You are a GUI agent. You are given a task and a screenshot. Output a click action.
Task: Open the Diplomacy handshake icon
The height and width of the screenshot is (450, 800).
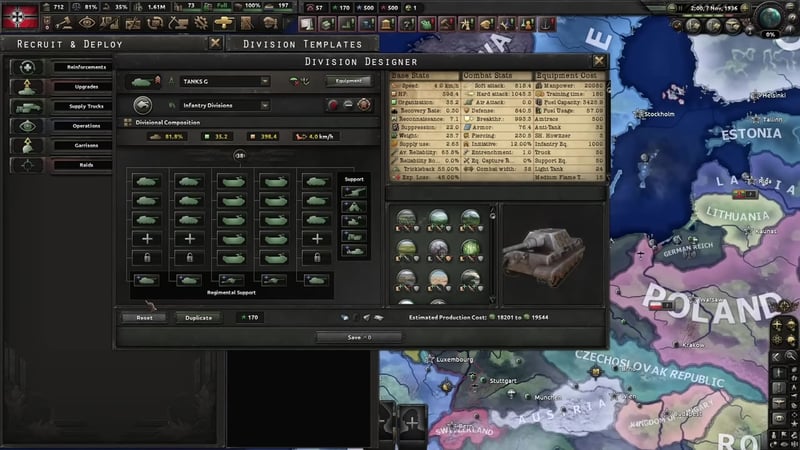pos(133,23)
